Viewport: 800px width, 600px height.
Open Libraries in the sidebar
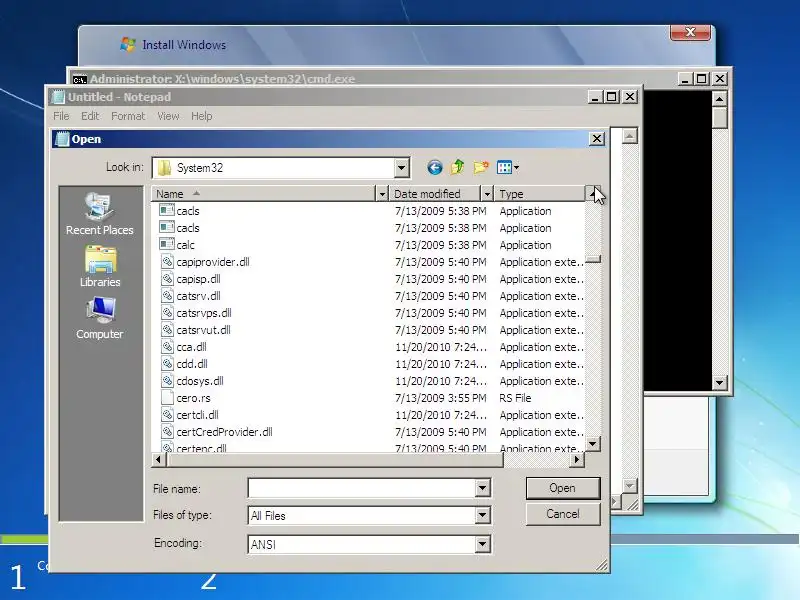[x=100, y=267]
